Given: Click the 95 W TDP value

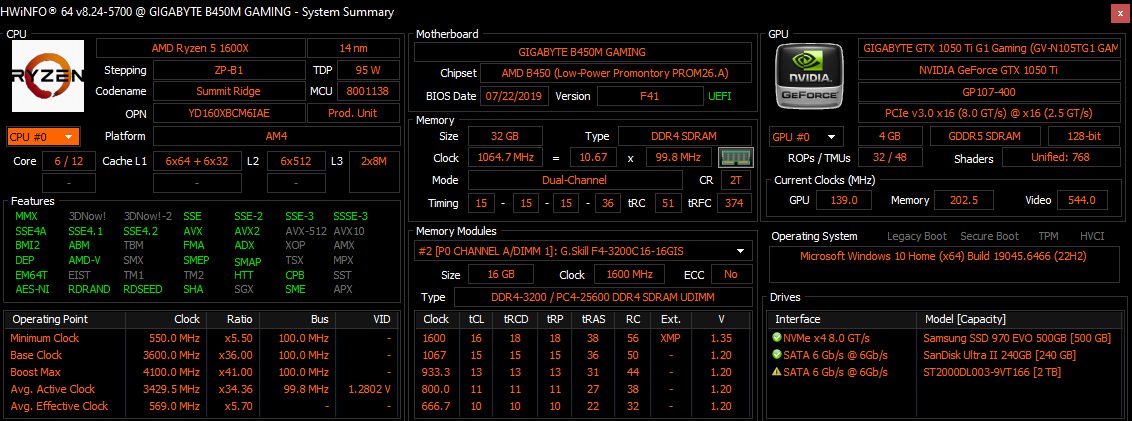Looking at the screenshot, I should point(367,70).
